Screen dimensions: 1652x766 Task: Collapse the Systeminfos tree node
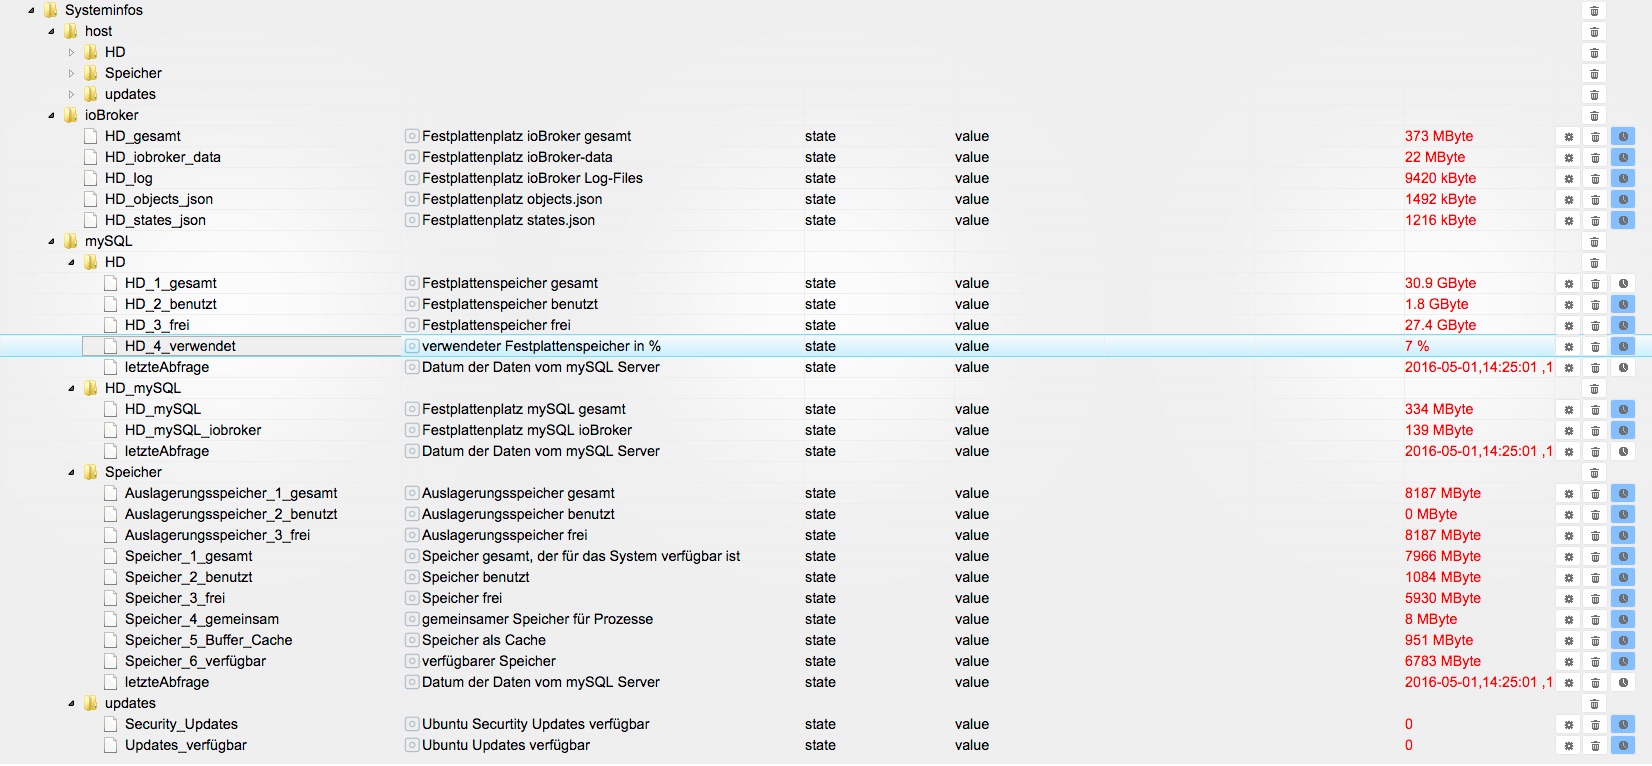coord(31,11)
